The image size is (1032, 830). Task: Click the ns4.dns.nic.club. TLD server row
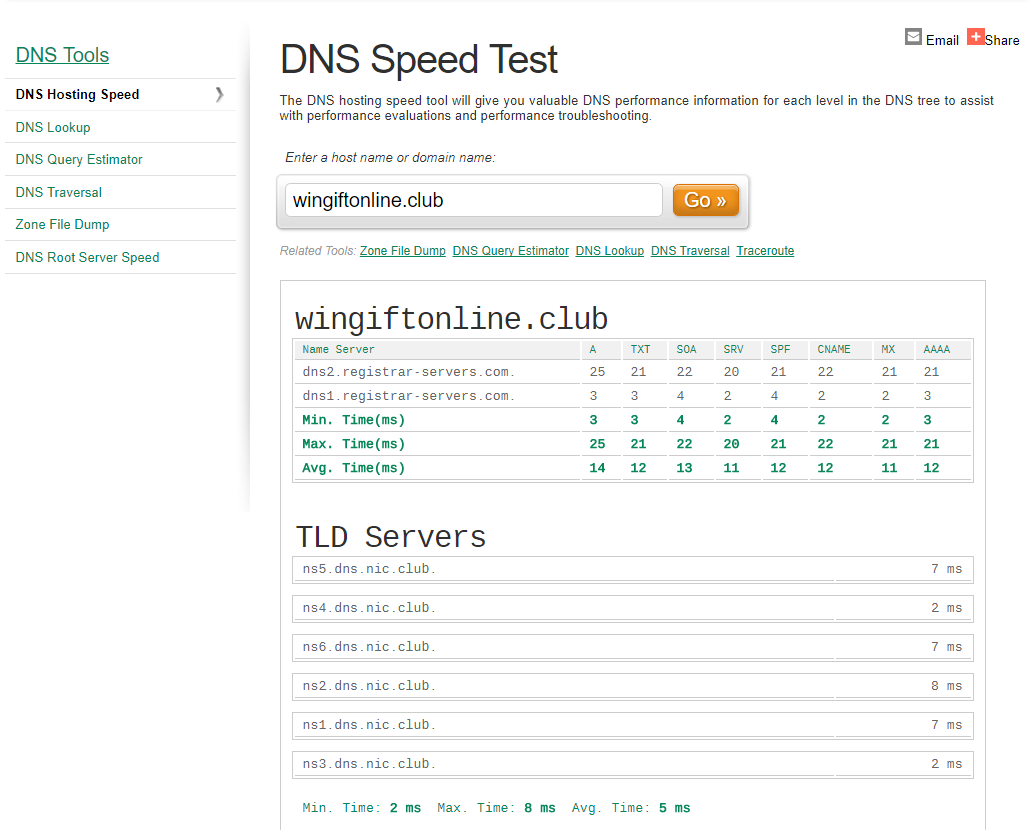tap(632, 608)
